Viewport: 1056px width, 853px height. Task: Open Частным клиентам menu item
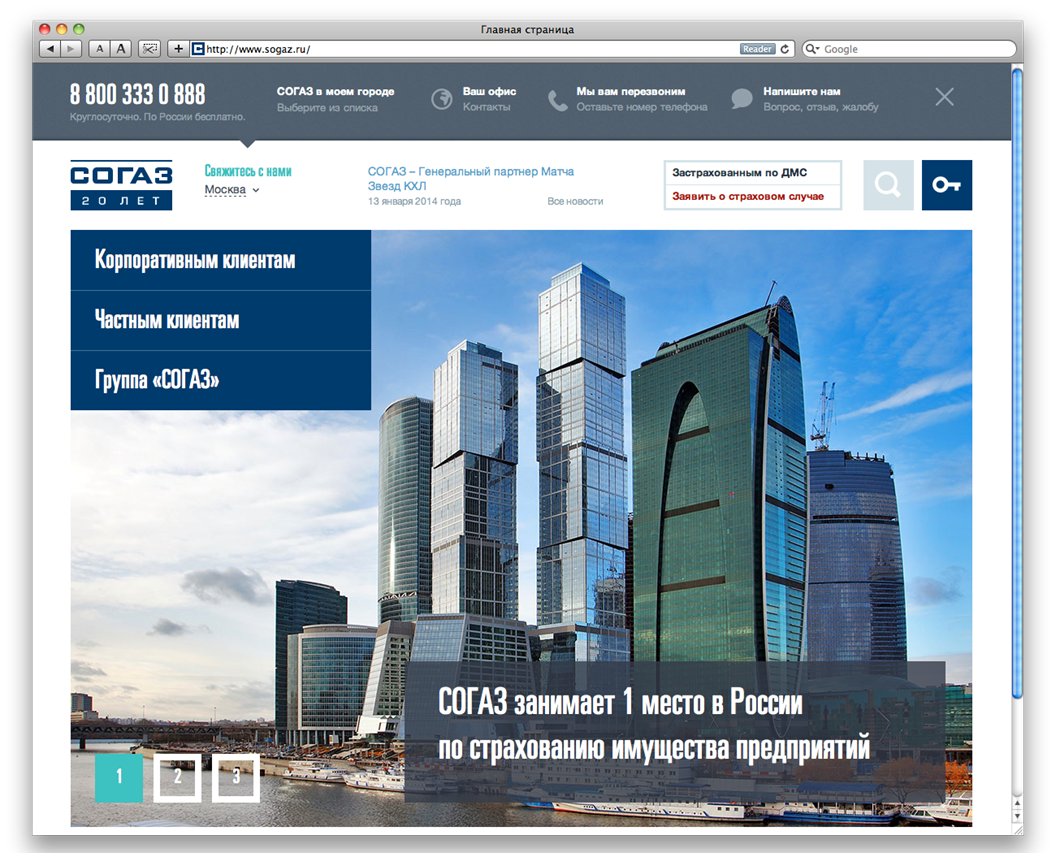pyautogui.click(x=221, y=320)
